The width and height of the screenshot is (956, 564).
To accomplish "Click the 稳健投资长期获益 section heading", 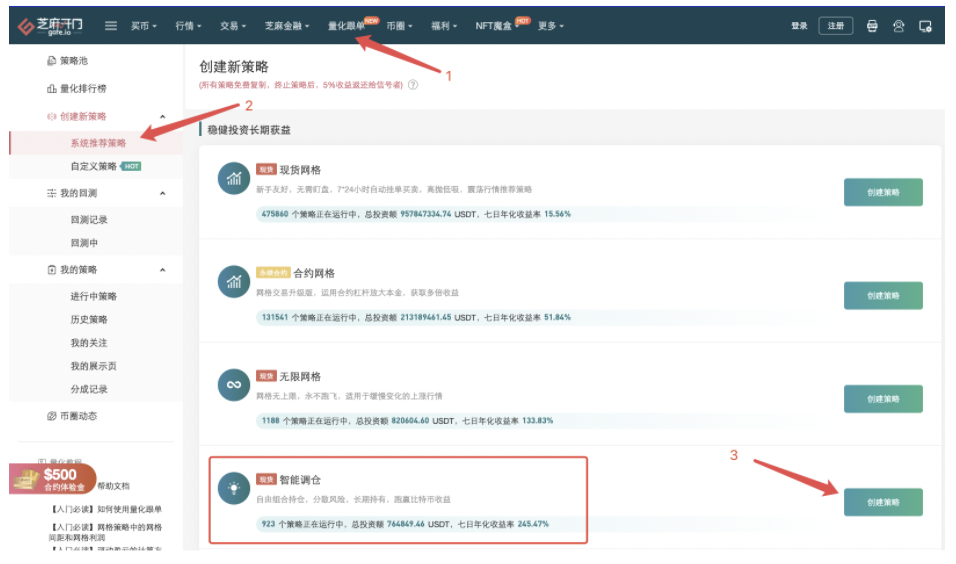I will 249,130.
